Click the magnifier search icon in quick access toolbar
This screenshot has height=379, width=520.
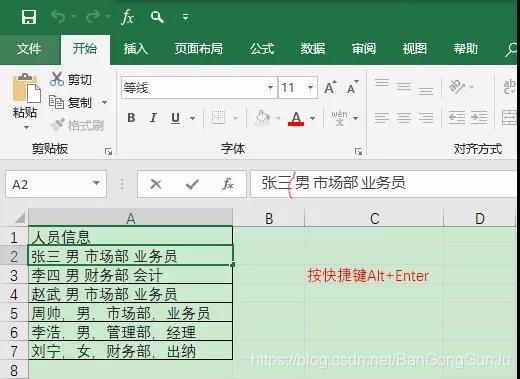(157, 17)
